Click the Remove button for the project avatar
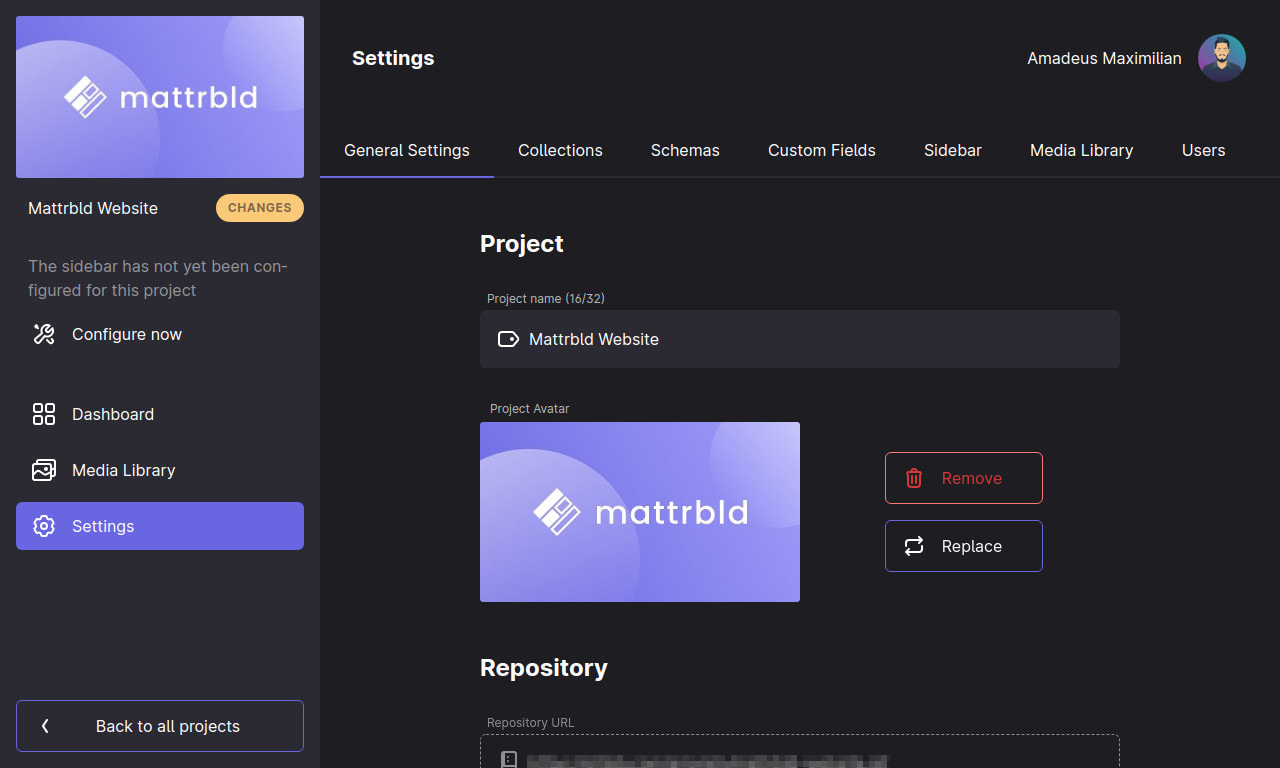Viewport: 1280px width, 768px height. tap(963, 478)
